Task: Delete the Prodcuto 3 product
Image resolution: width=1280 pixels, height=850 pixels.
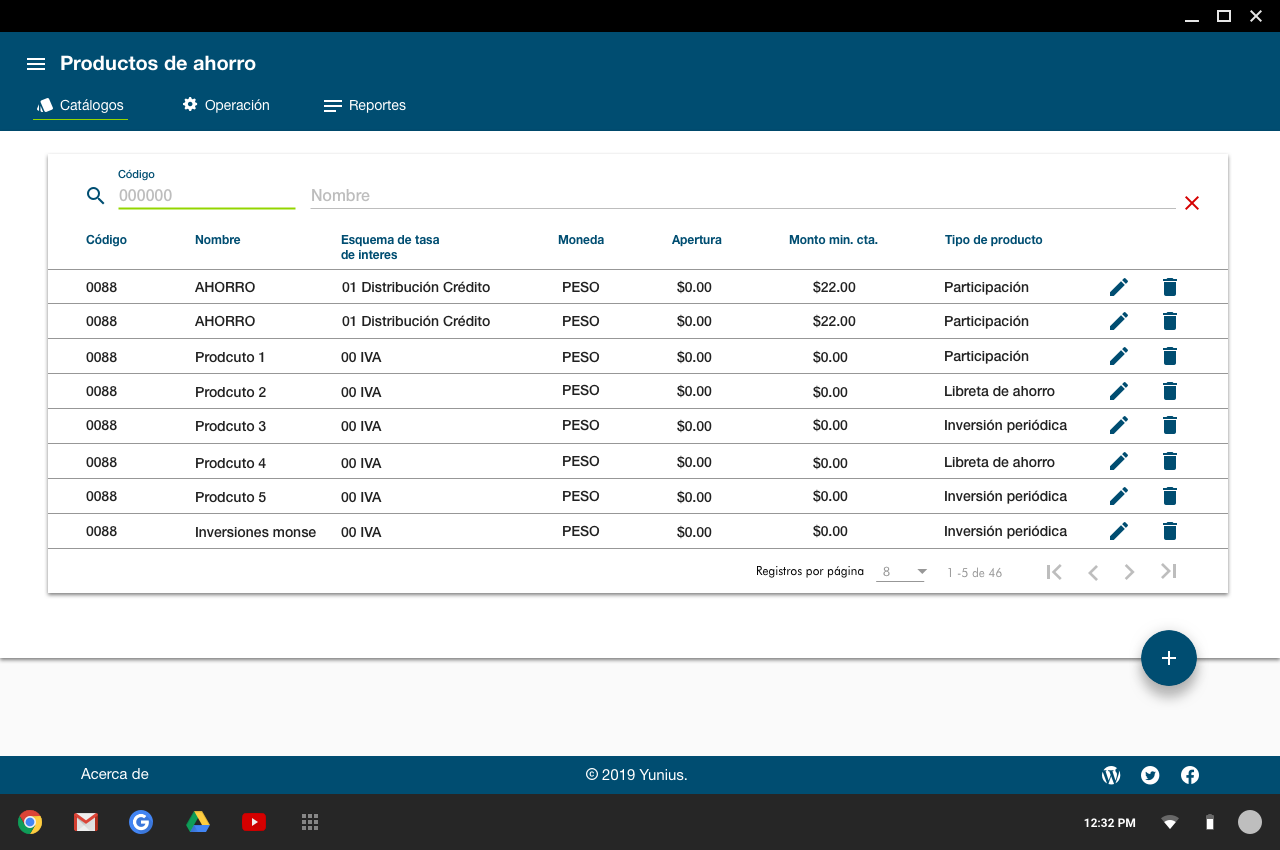Action: pyautogui.click(x=1170, y=425)
